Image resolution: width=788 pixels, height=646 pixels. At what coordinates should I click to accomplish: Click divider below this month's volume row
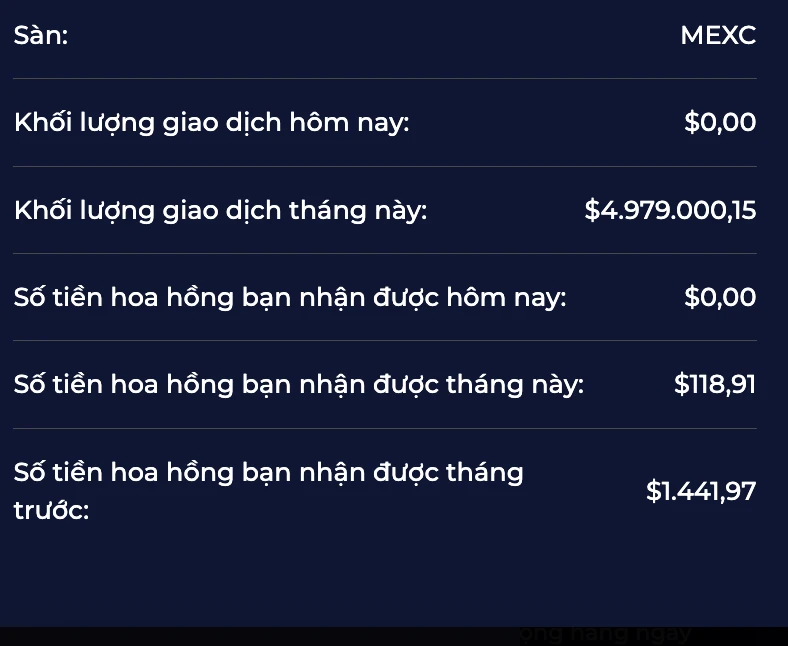[385, 254]
